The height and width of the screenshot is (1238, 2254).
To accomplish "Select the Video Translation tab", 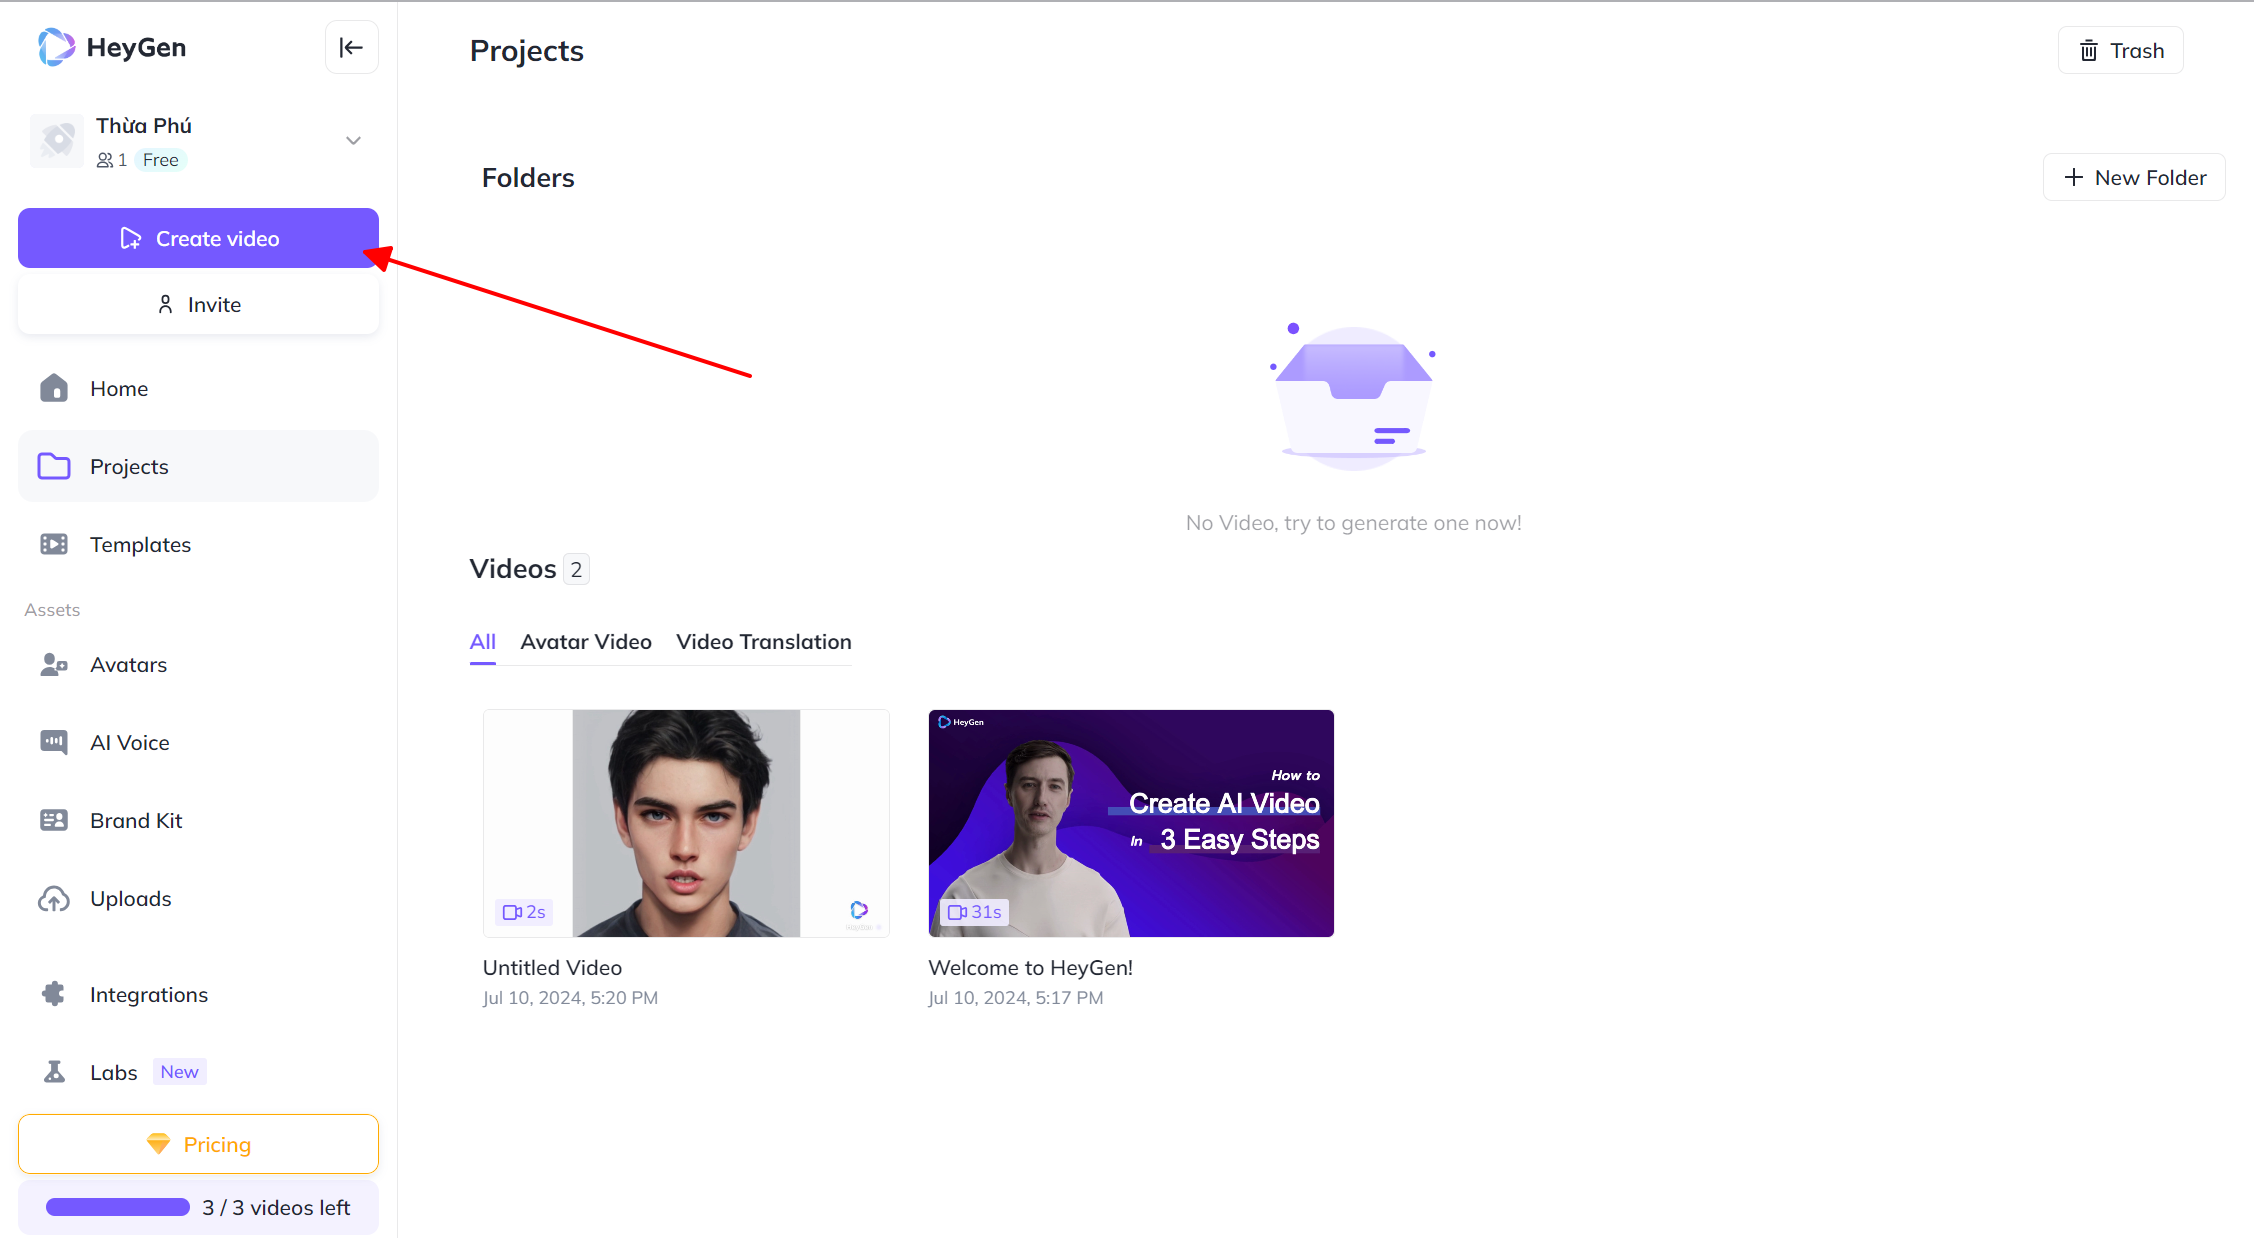I will pos(764,640).
